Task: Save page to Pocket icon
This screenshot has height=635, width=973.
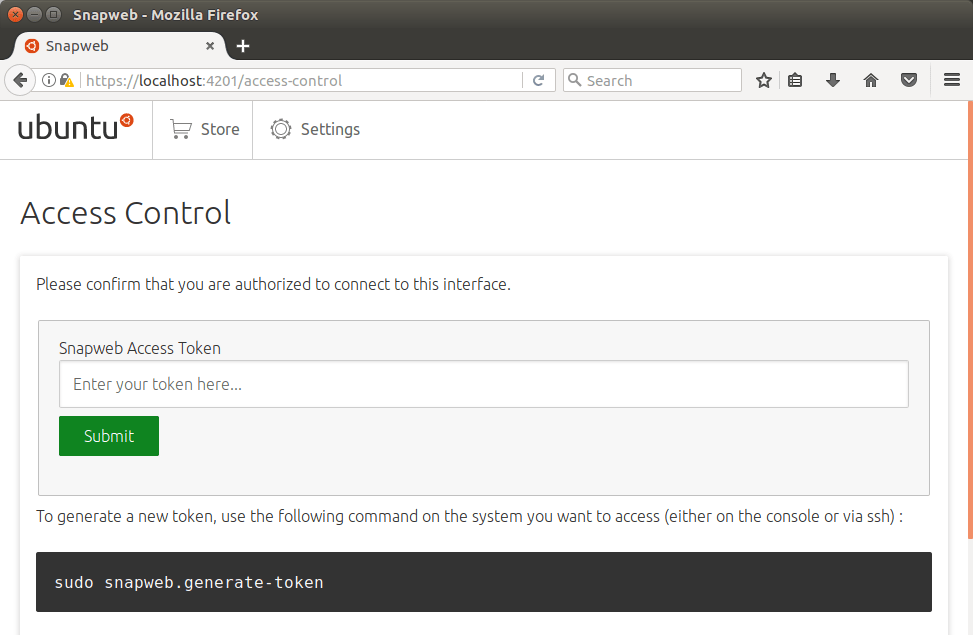Action: tap(909, 80)
